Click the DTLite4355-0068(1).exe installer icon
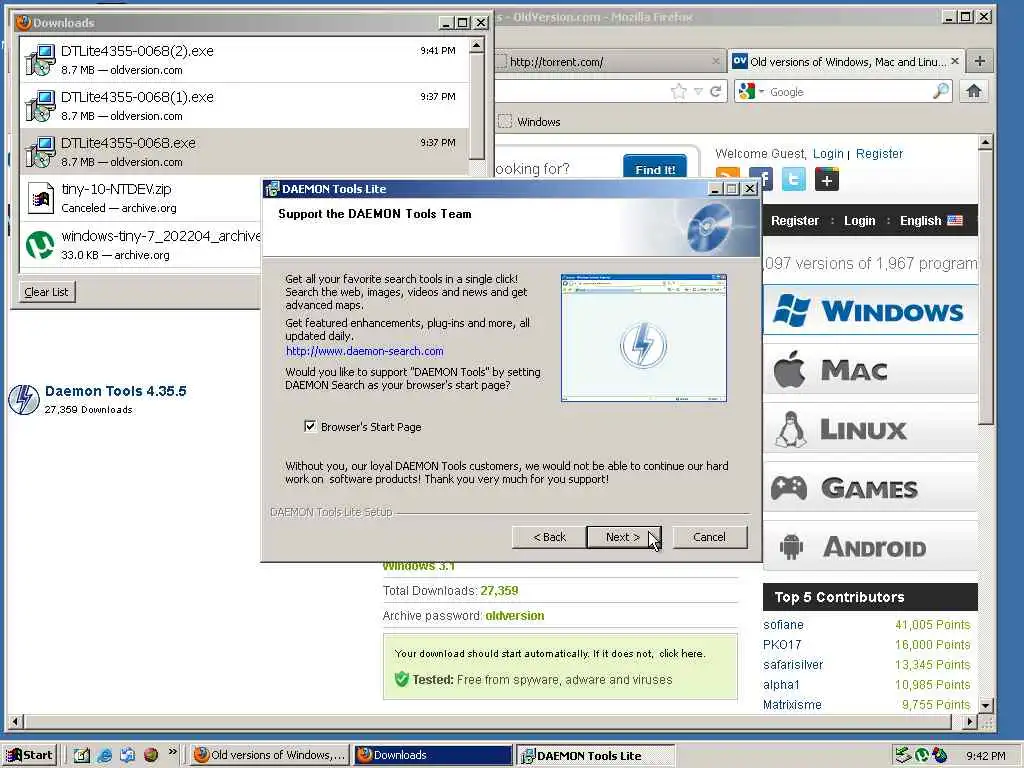1024x768 pixels. (40, 106)
